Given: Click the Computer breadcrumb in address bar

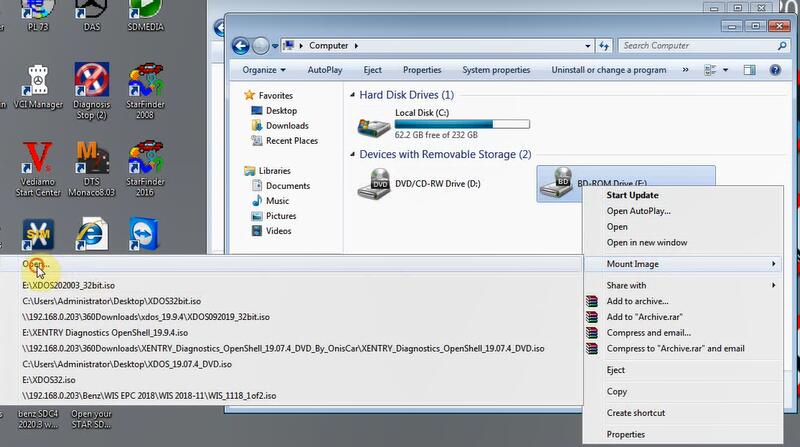Looking at the screenshot, I should 329,46.
